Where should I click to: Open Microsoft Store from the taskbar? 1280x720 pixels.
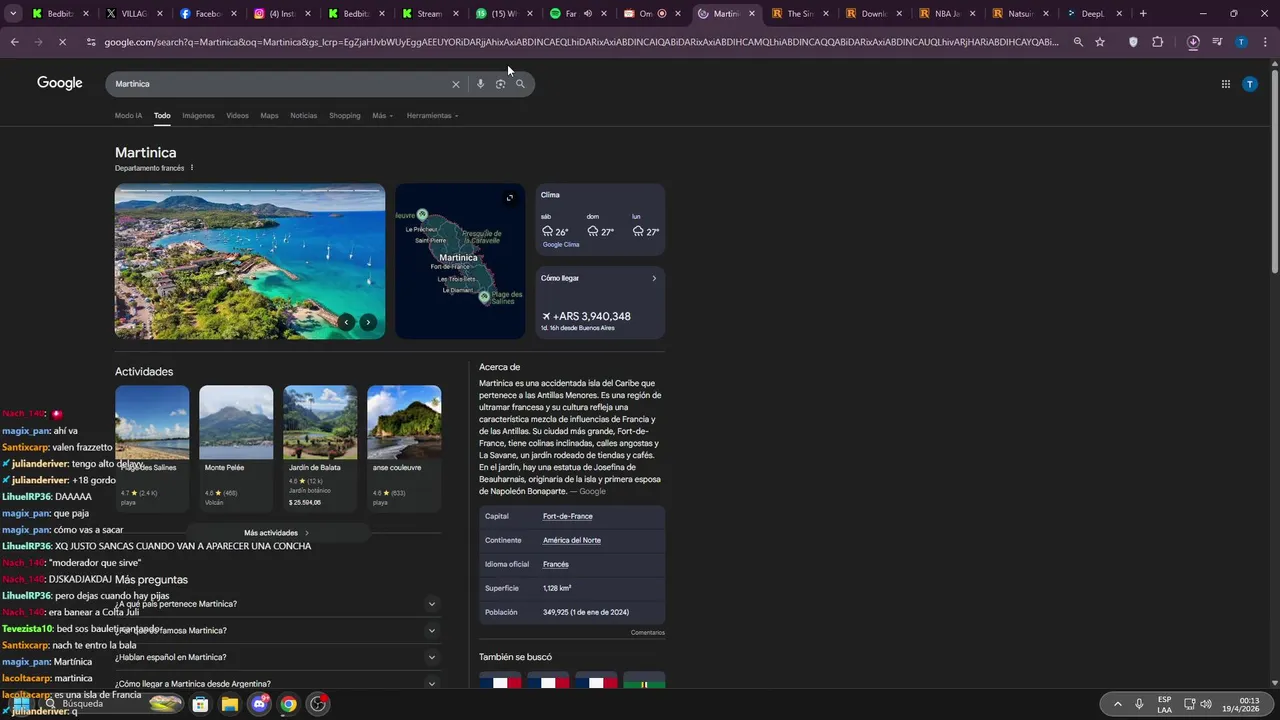200,704
